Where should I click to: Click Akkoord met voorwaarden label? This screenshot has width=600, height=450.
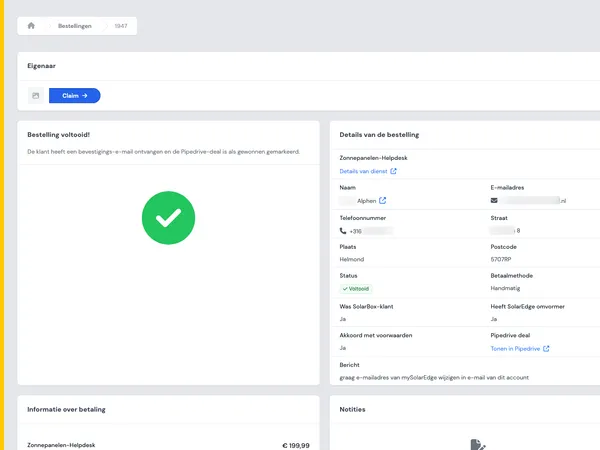[376, 335]
